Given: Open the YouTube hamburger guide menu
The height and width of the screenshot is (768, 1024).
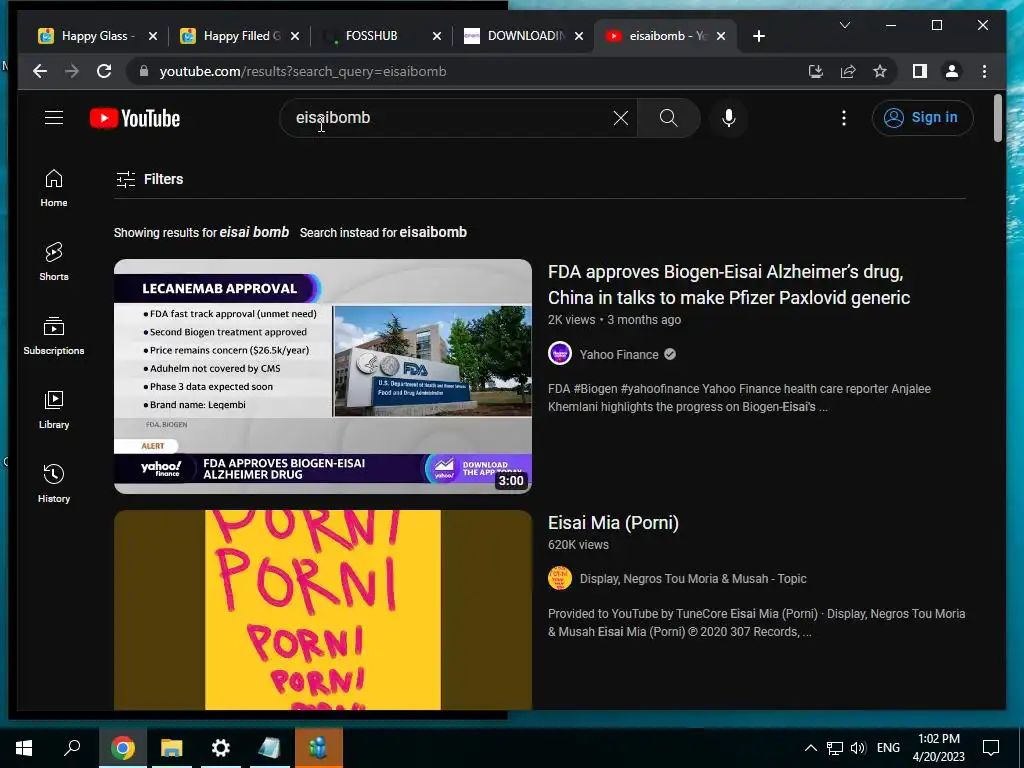Looking at the screenshot, I should pos(54,118).
